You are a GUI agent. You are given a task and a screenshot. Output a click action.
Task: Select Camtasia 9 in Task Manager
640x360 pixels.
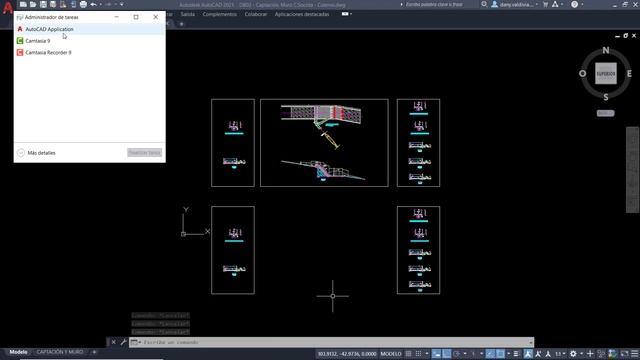click(89, 41)
